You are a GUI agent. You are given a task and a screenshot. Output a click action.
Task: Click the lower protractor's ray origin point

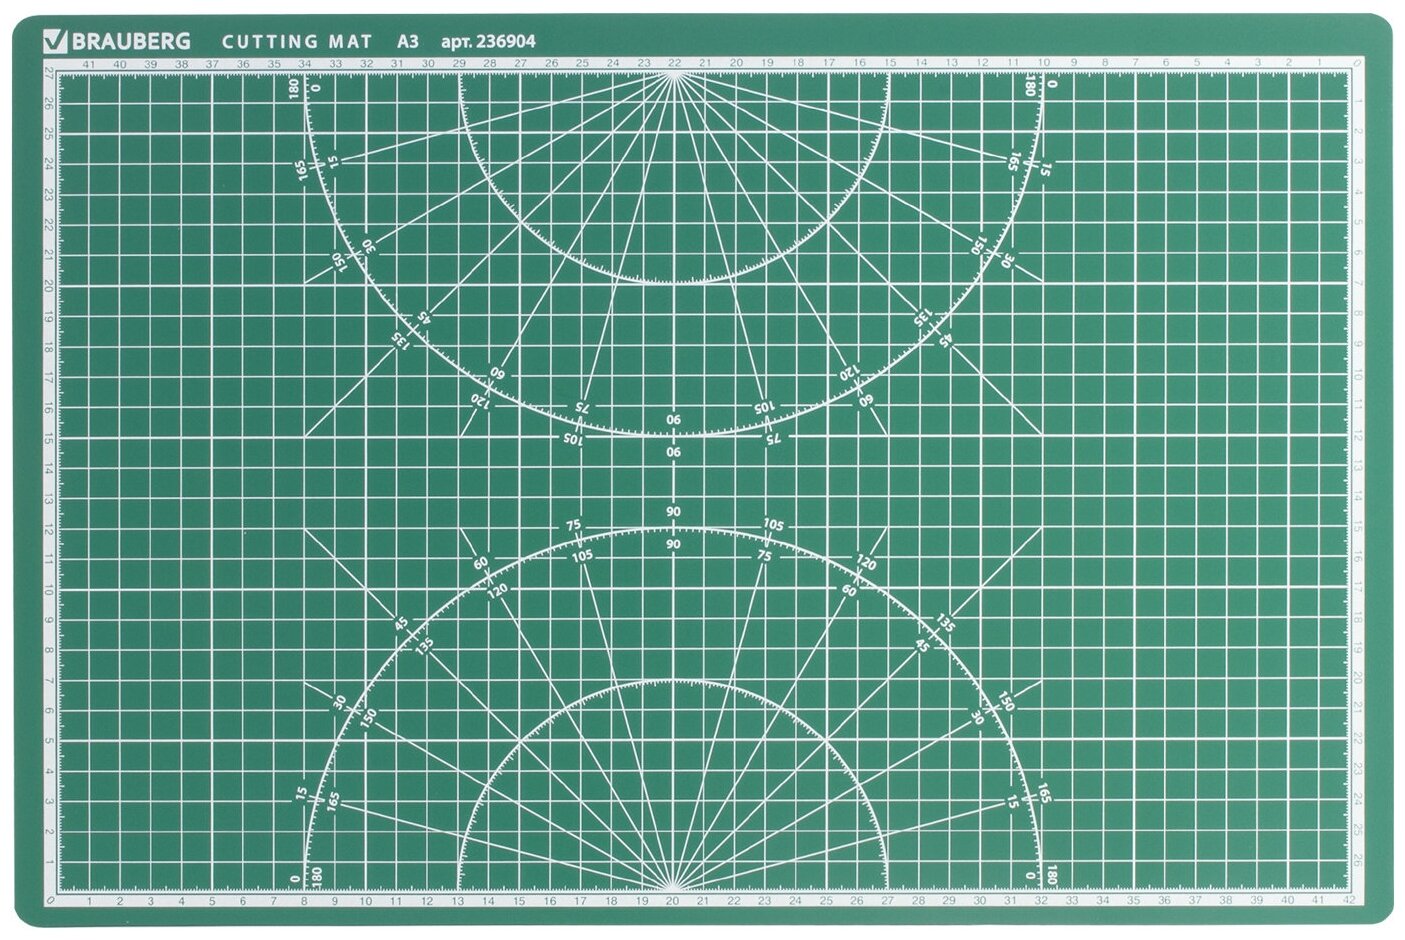(673, 888)
